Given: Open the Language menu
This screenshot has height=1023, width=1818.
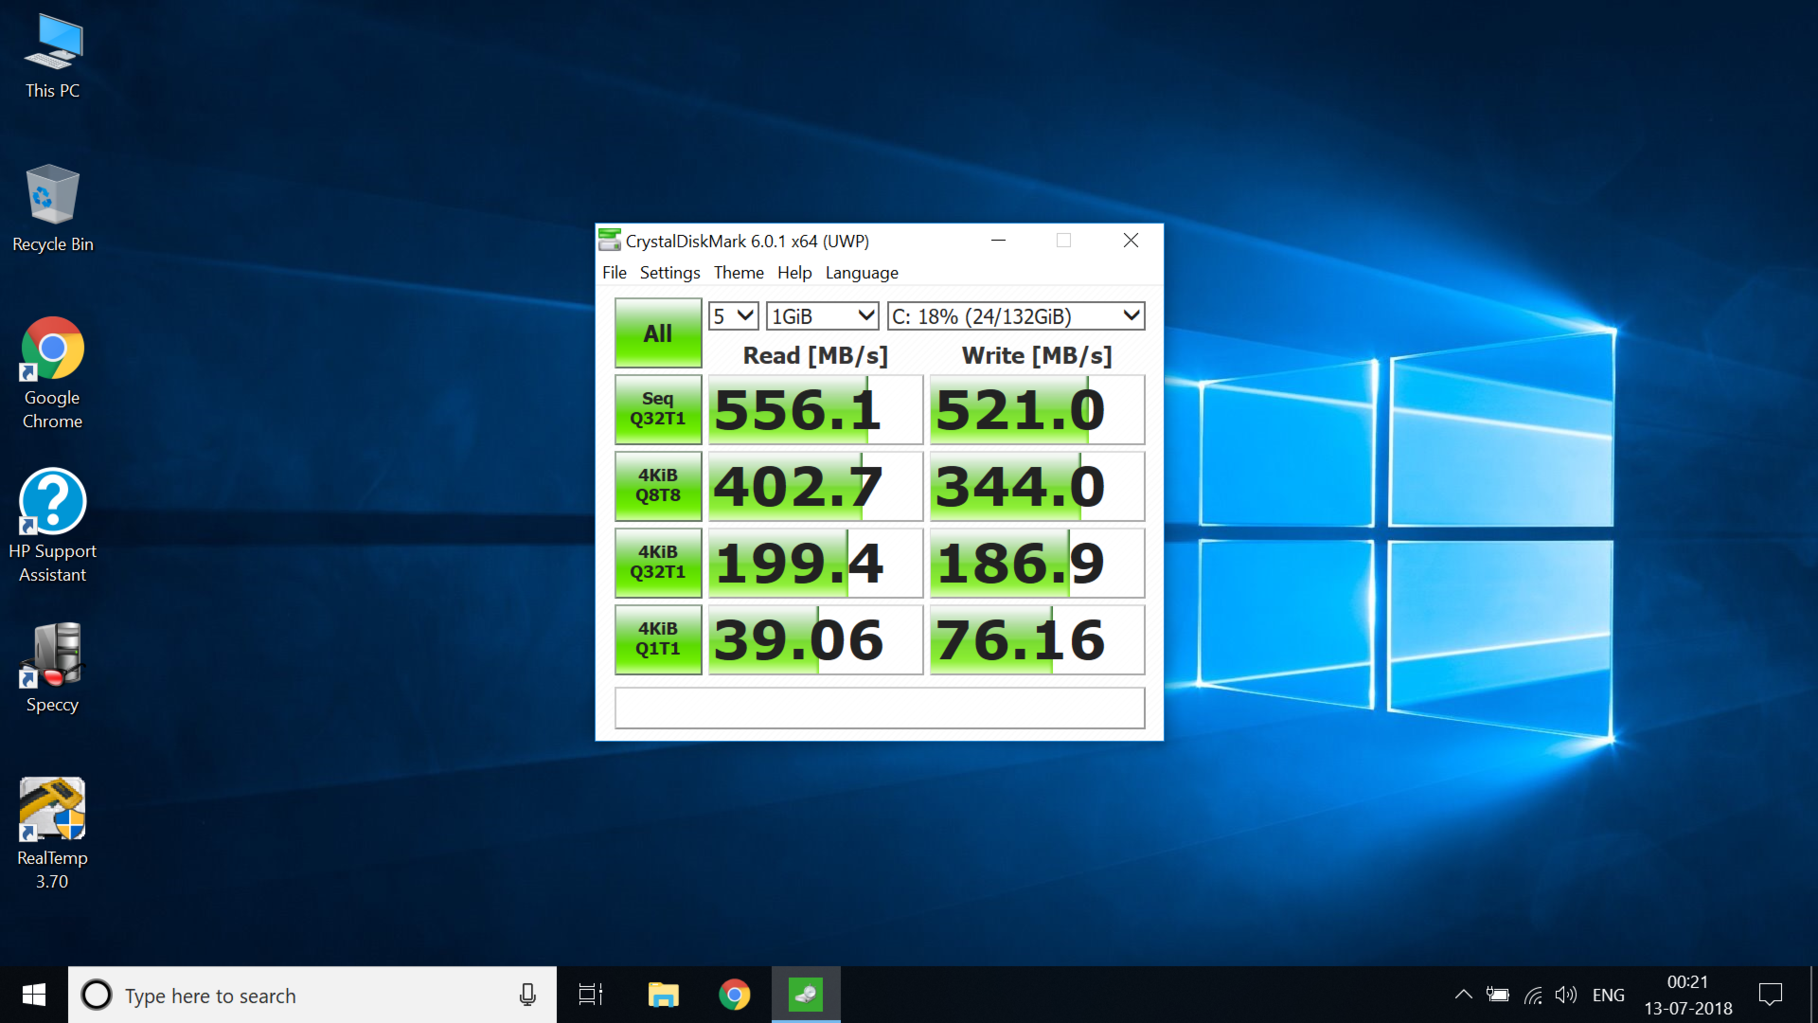Looking at the screenshot, I should pos(862,273).
